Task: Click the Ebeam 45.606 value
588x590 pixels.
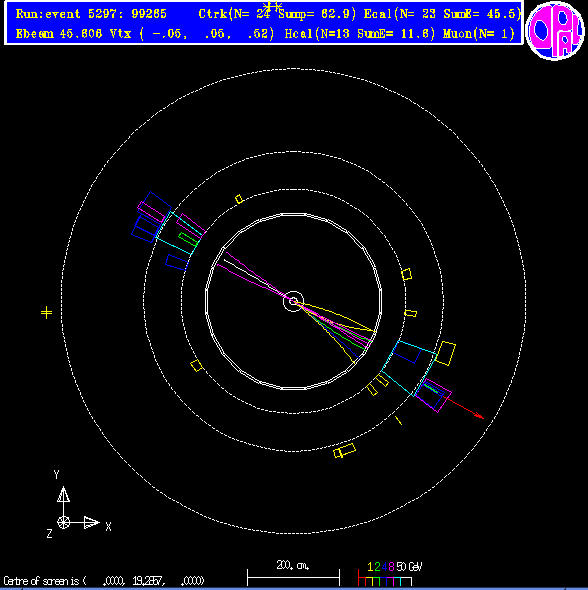Action: pos(59,34)
